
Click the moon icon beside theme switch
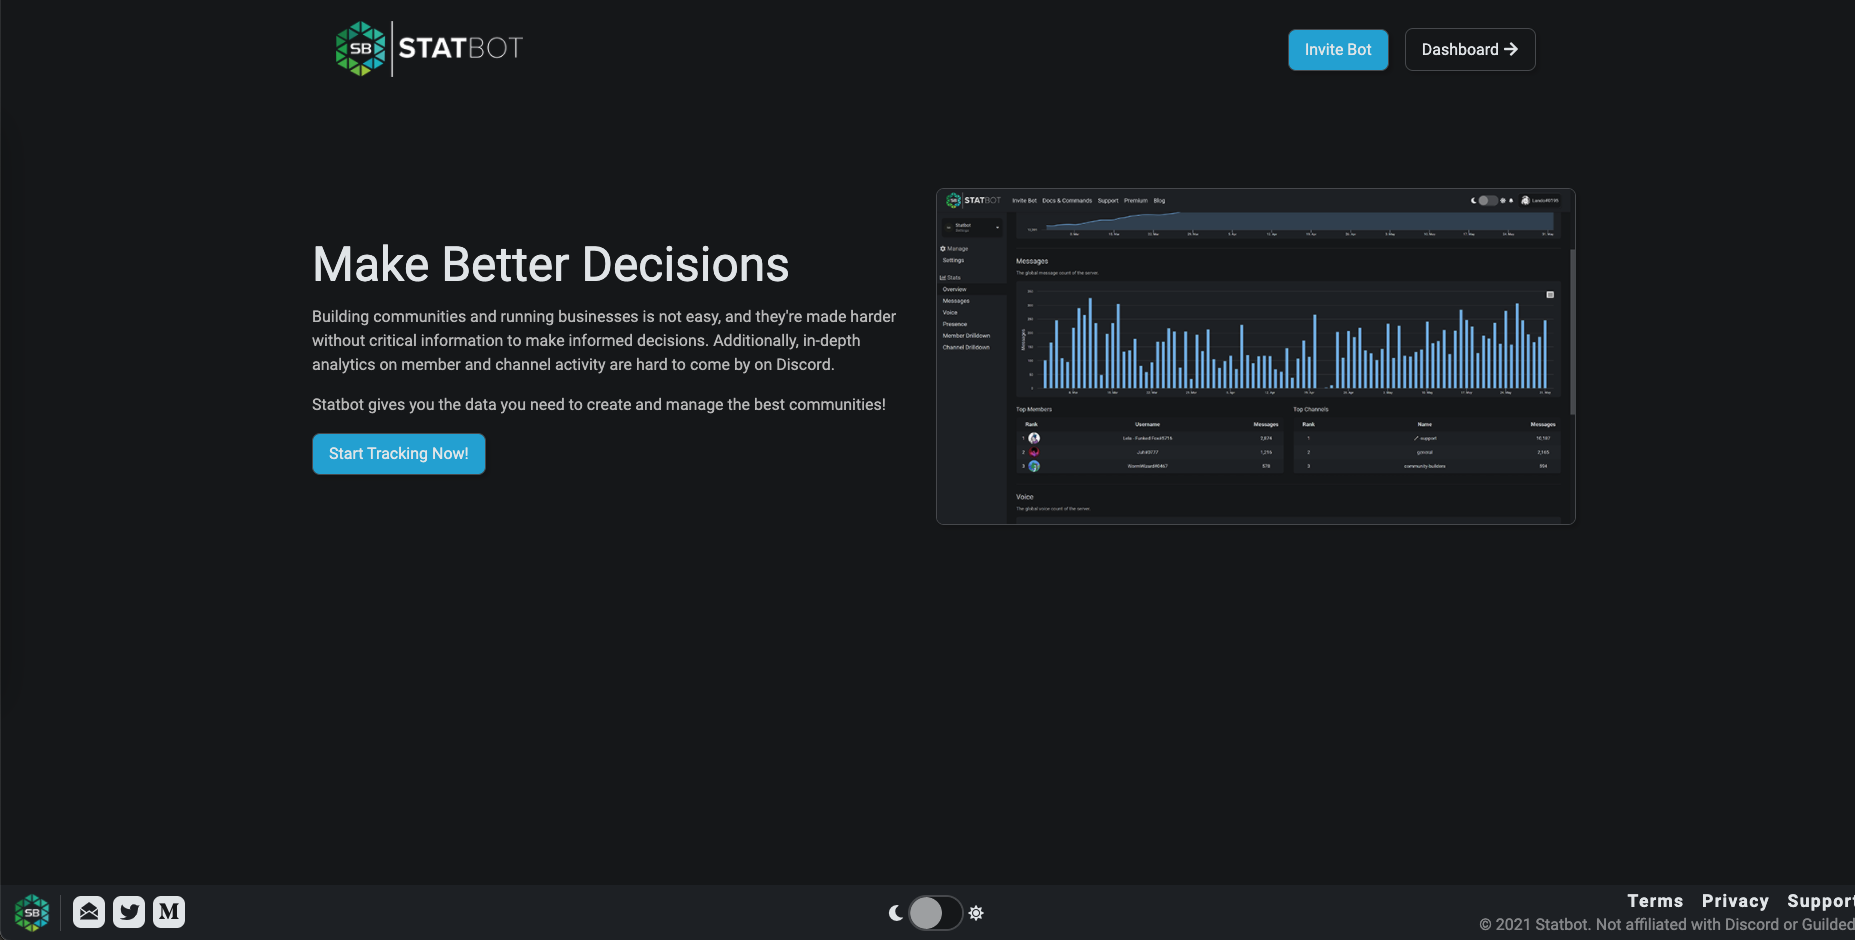tap(896, 913)
